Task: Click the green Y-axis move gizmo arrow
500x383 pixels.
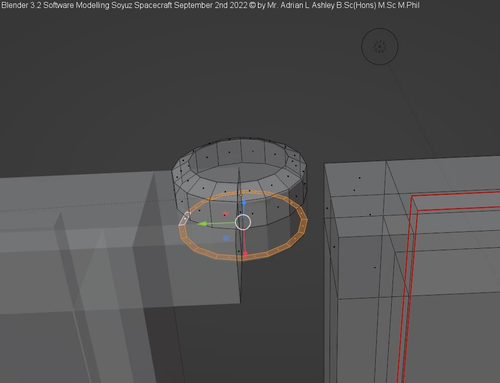Action: click(x=210, y=224)
